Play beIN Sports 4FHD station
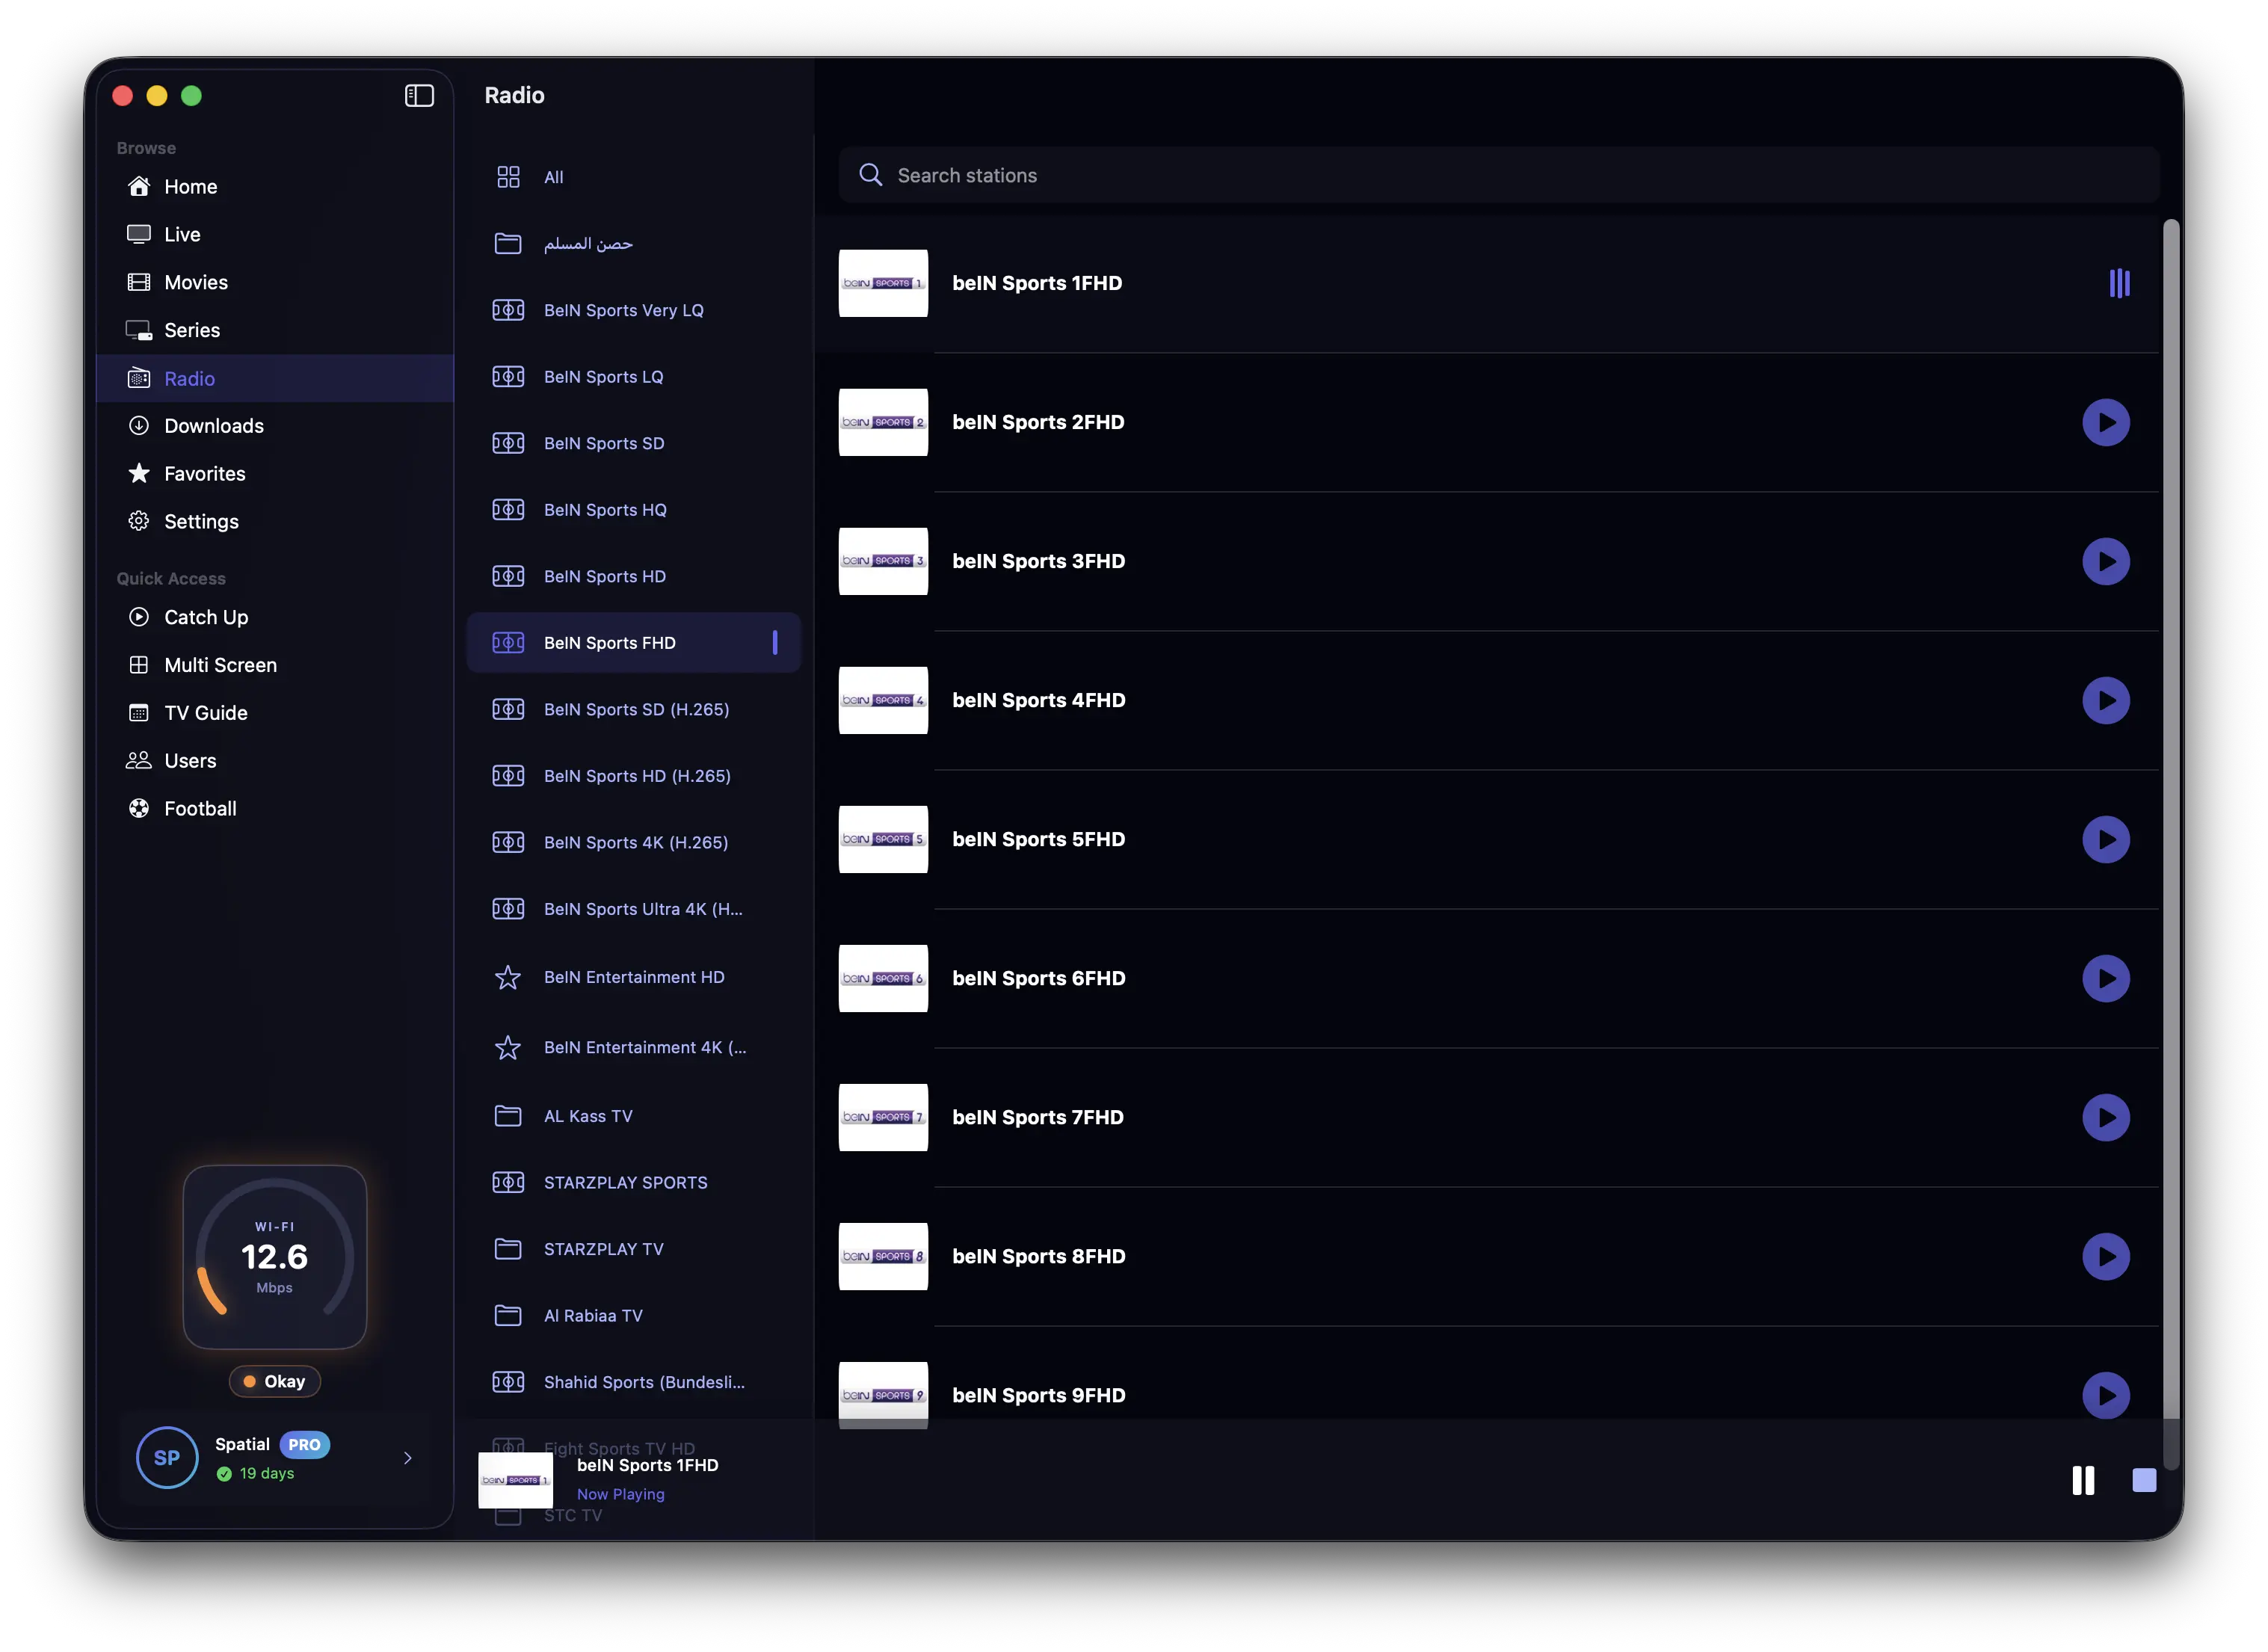The image size is (2268, 1652). pyautogui.click(x=2106, y=700)
